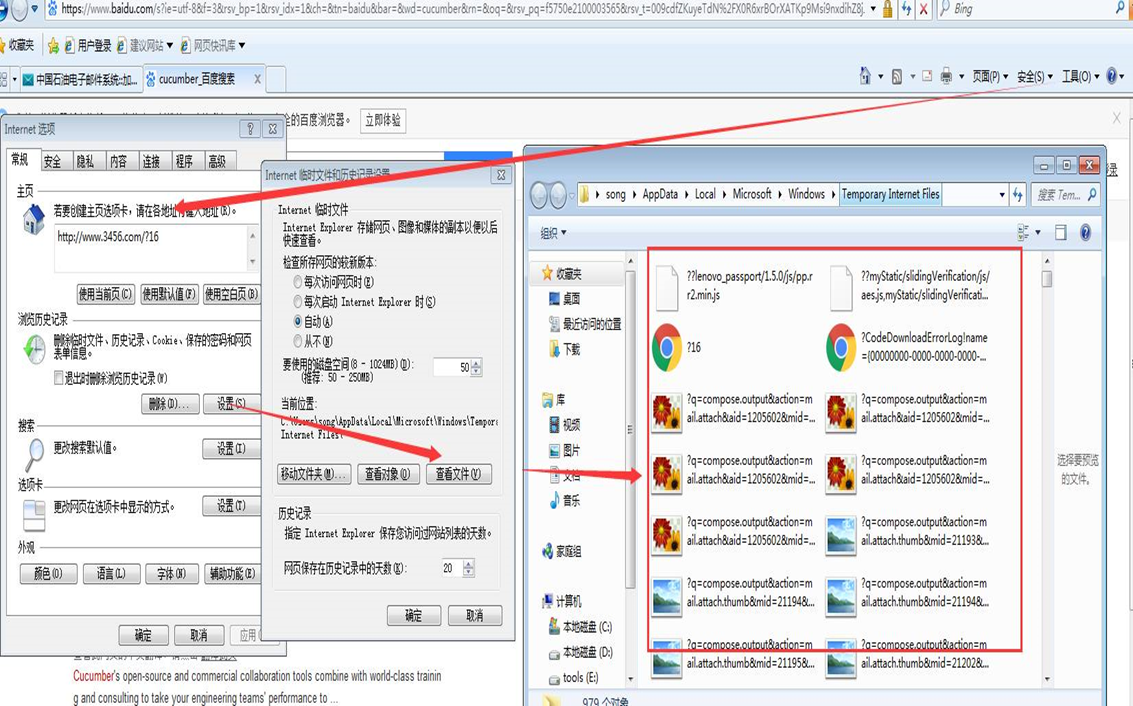Screen dimensions: 1133x706
Task: Enable 退出时删除浏览历史记录 checkbox
Action: 60,379
